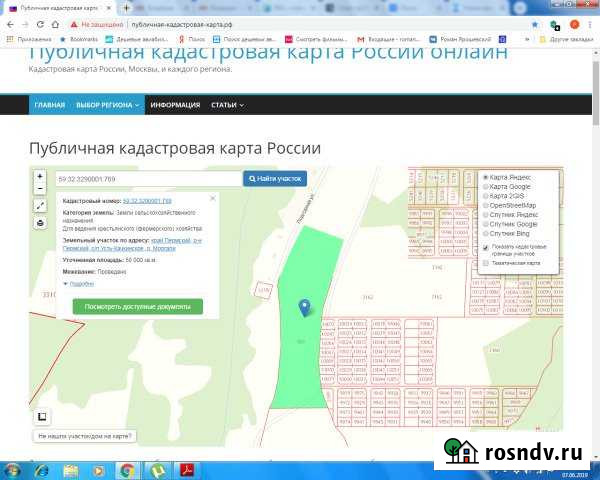Open browser home page
This screenshot has width=600, height=480.
pyautogui.click(x=55, y=24)
